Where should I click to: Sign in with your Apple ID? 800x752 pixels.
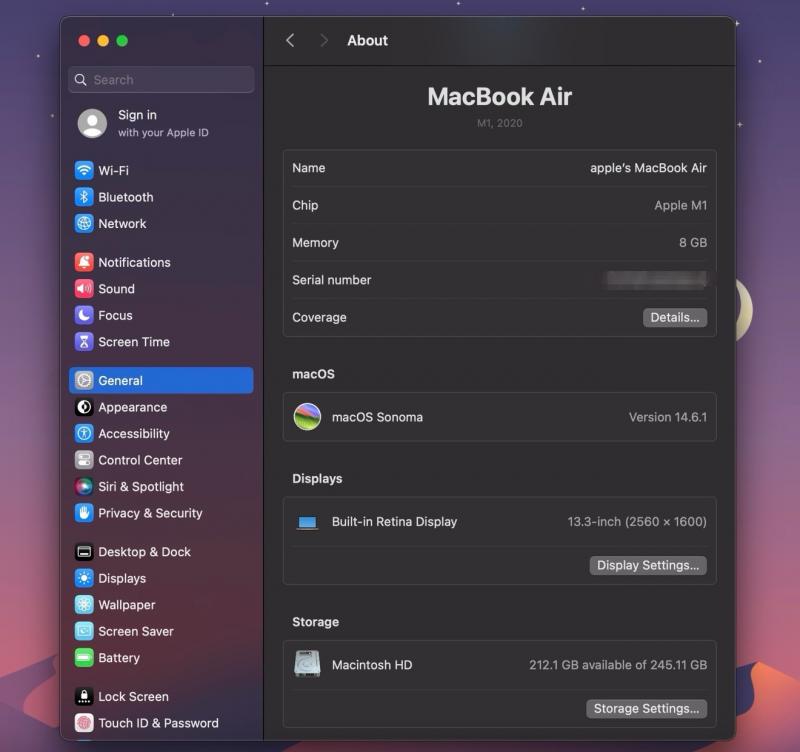pos(161,123)
